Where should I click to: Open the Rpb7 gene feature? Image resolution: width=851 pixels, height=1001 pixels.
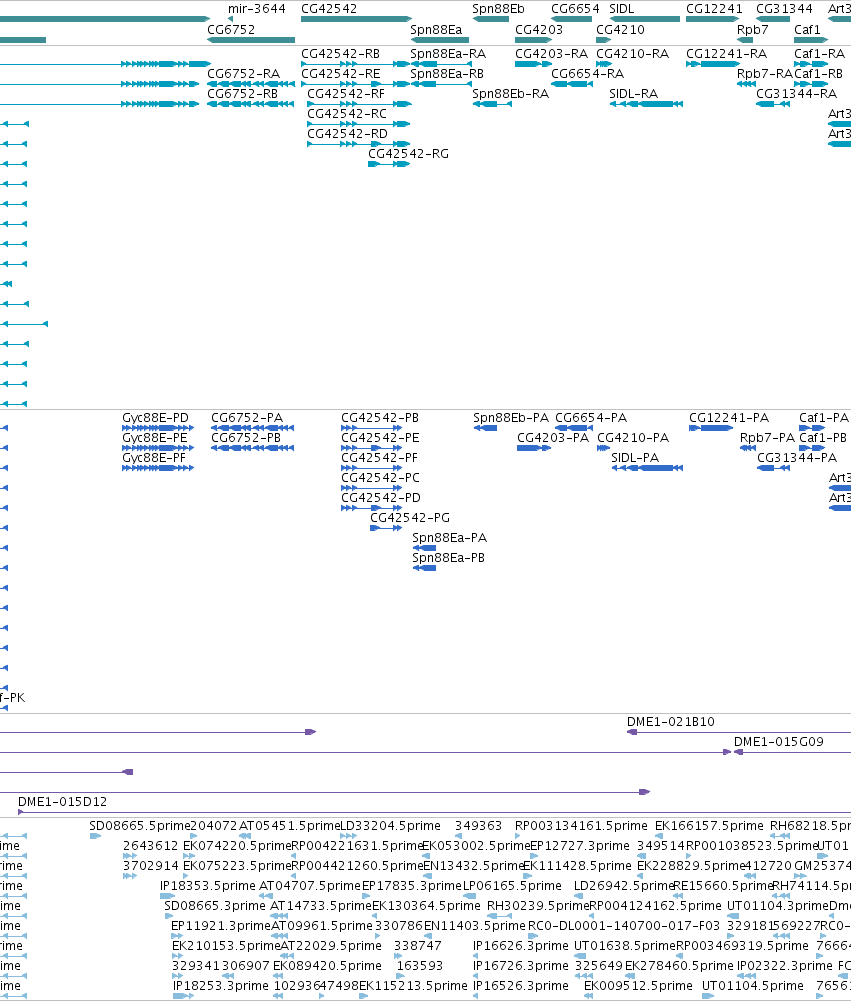click(x=744, y=40)
